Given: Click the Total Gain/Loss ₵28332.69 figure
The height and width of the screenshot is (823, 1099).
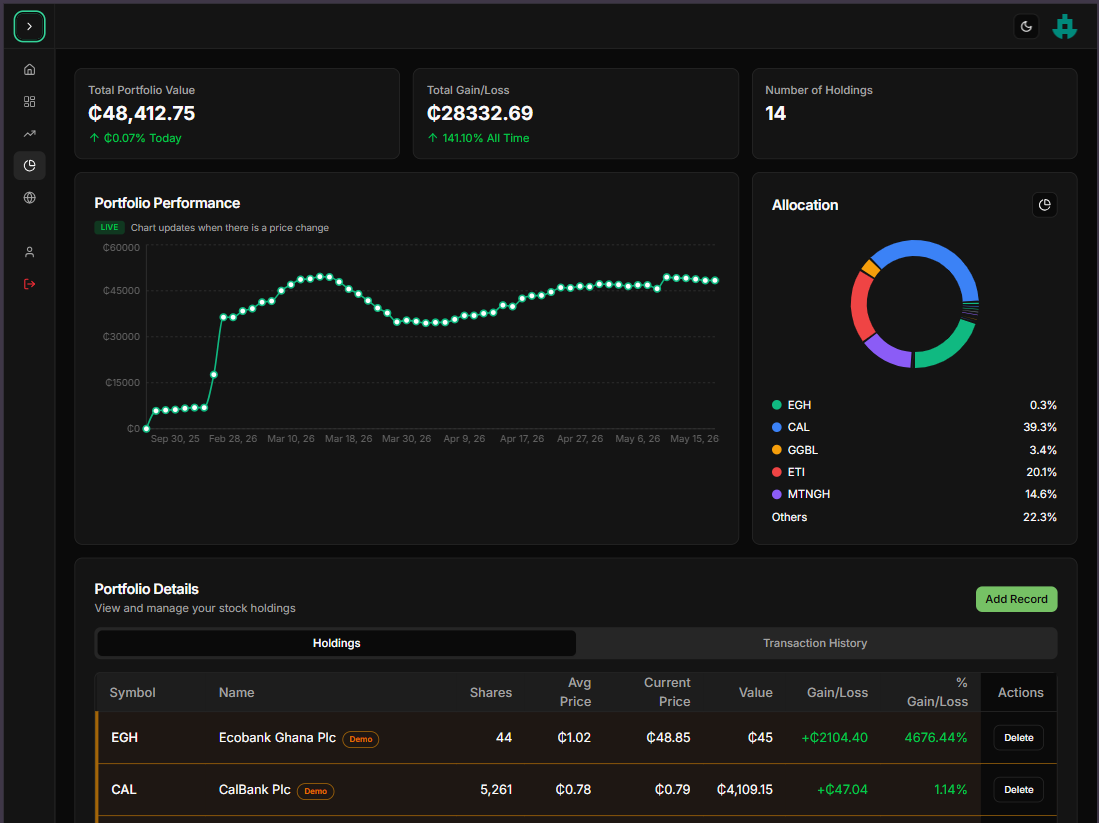Looking at the screenshot, I should click(480, 113).
